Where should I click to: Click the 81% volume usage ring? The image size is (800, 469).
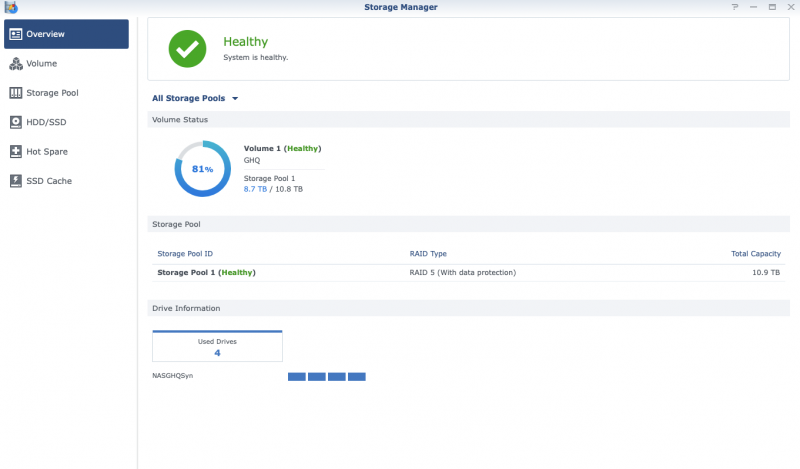[203, 169]
